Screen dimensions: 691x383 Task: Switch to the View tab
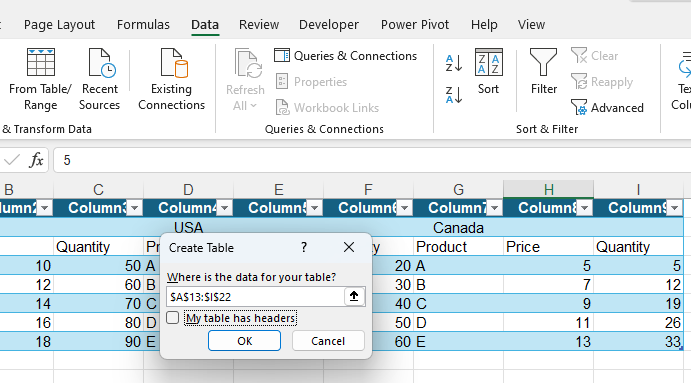tap(531, 25)
